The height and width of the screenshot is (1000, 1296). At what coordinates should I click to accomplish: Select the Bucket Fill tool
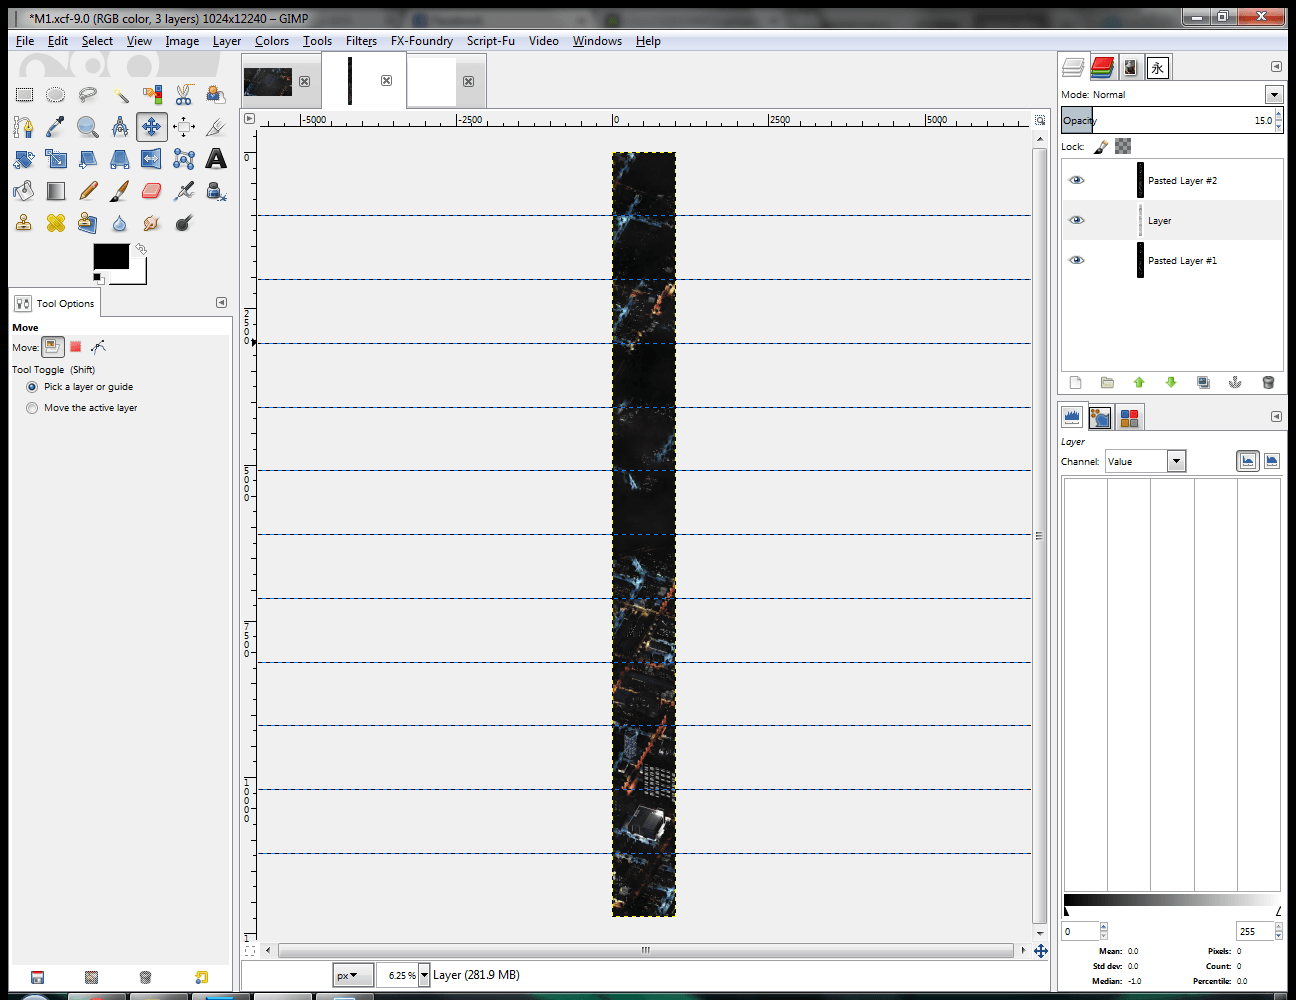[x=24, y=191]
